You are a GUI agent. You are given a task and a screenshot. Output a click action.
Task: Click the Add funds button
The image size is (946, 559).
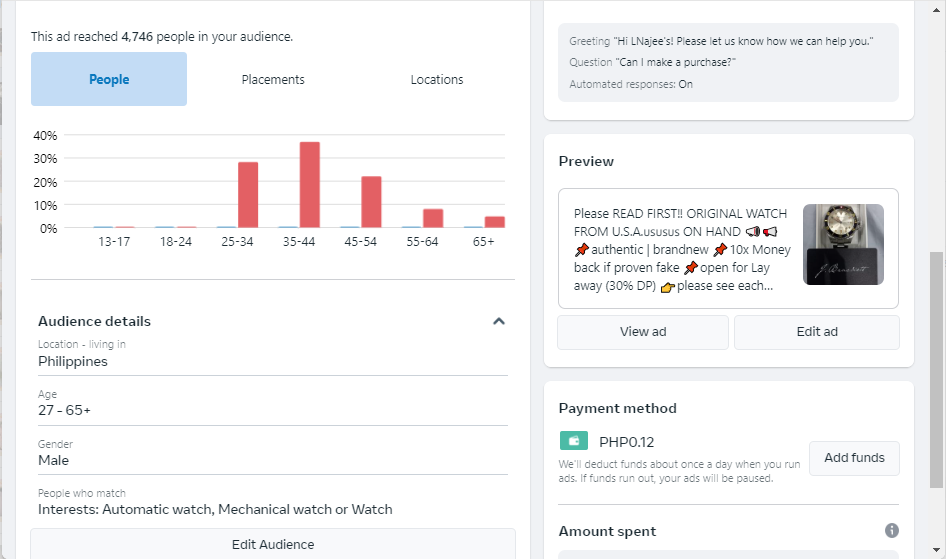[854, 458]
